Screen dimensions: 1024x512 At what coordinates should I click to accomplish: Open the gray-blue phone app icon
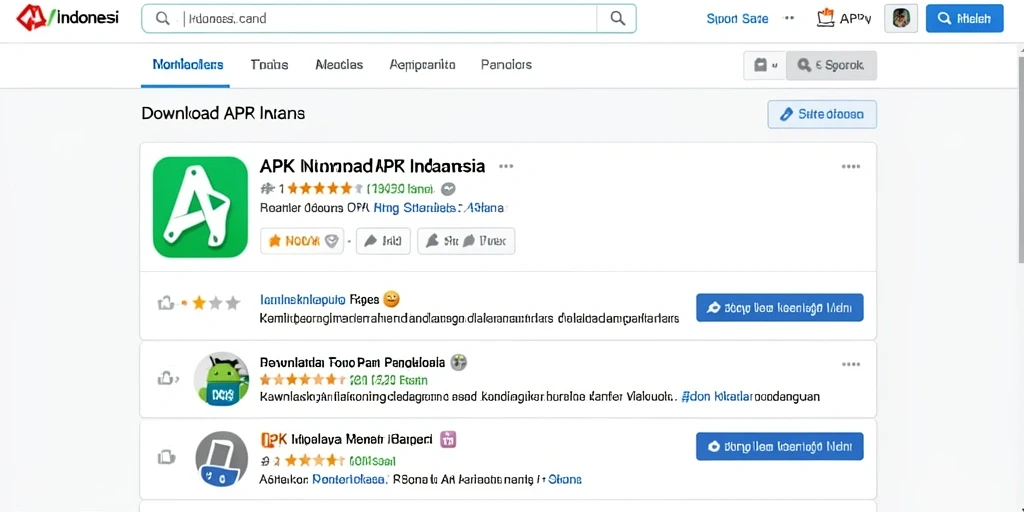click(221, 458)
